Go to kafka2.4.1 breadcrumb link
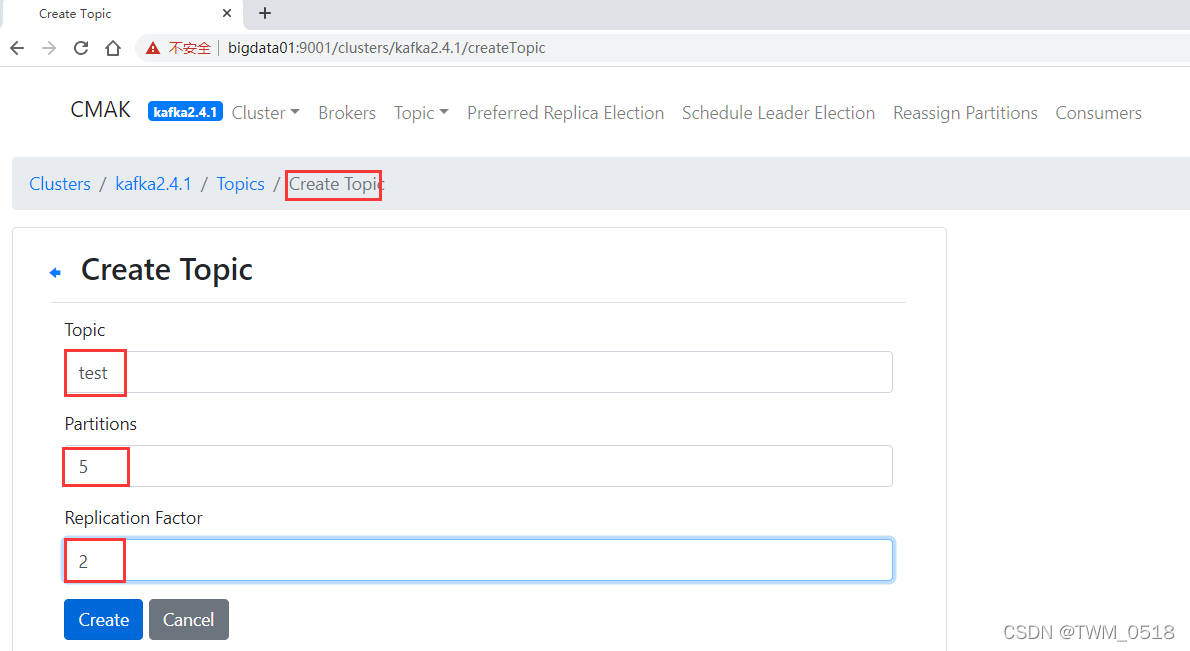The height and width of the screenshot is (651, 1190). pos(153,184)
